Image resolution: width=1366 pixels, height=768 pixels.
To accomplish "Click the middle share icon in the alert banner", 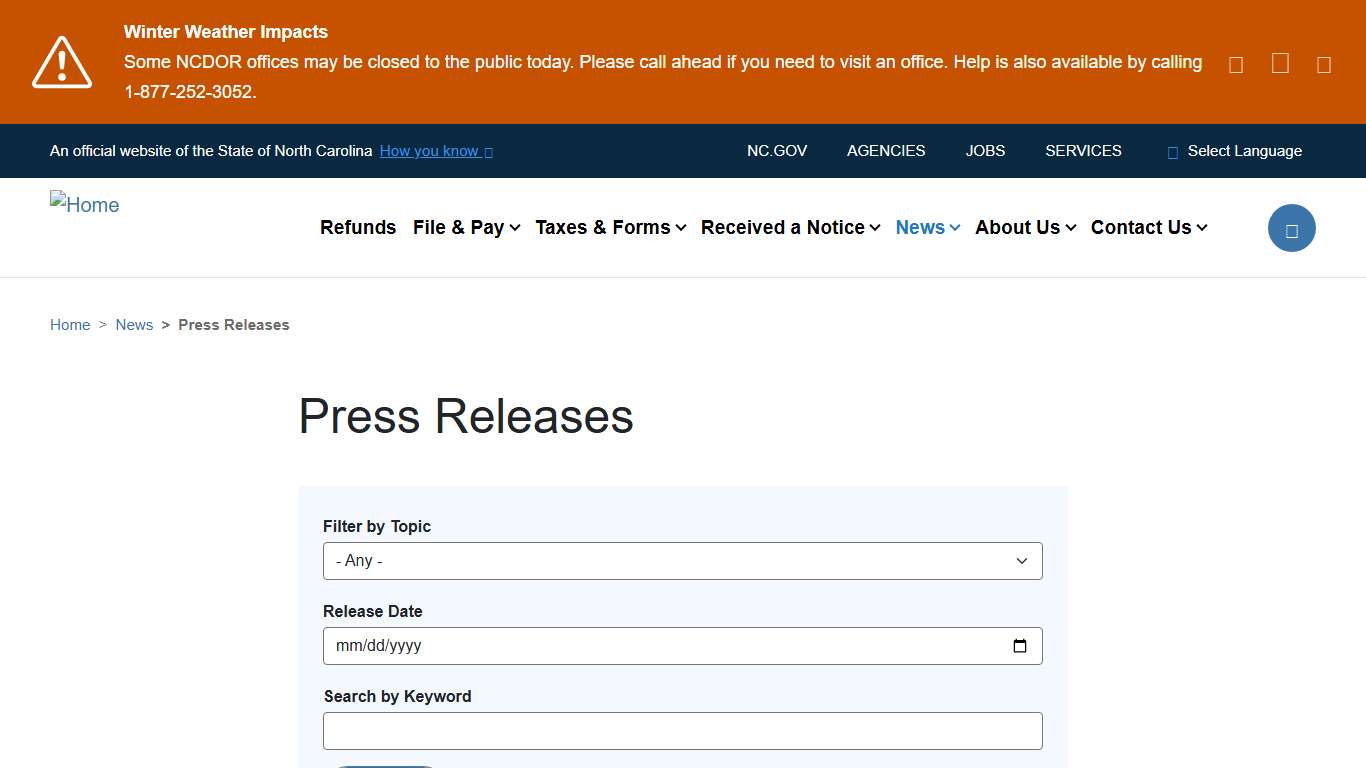I will (x=1279, y=63).
